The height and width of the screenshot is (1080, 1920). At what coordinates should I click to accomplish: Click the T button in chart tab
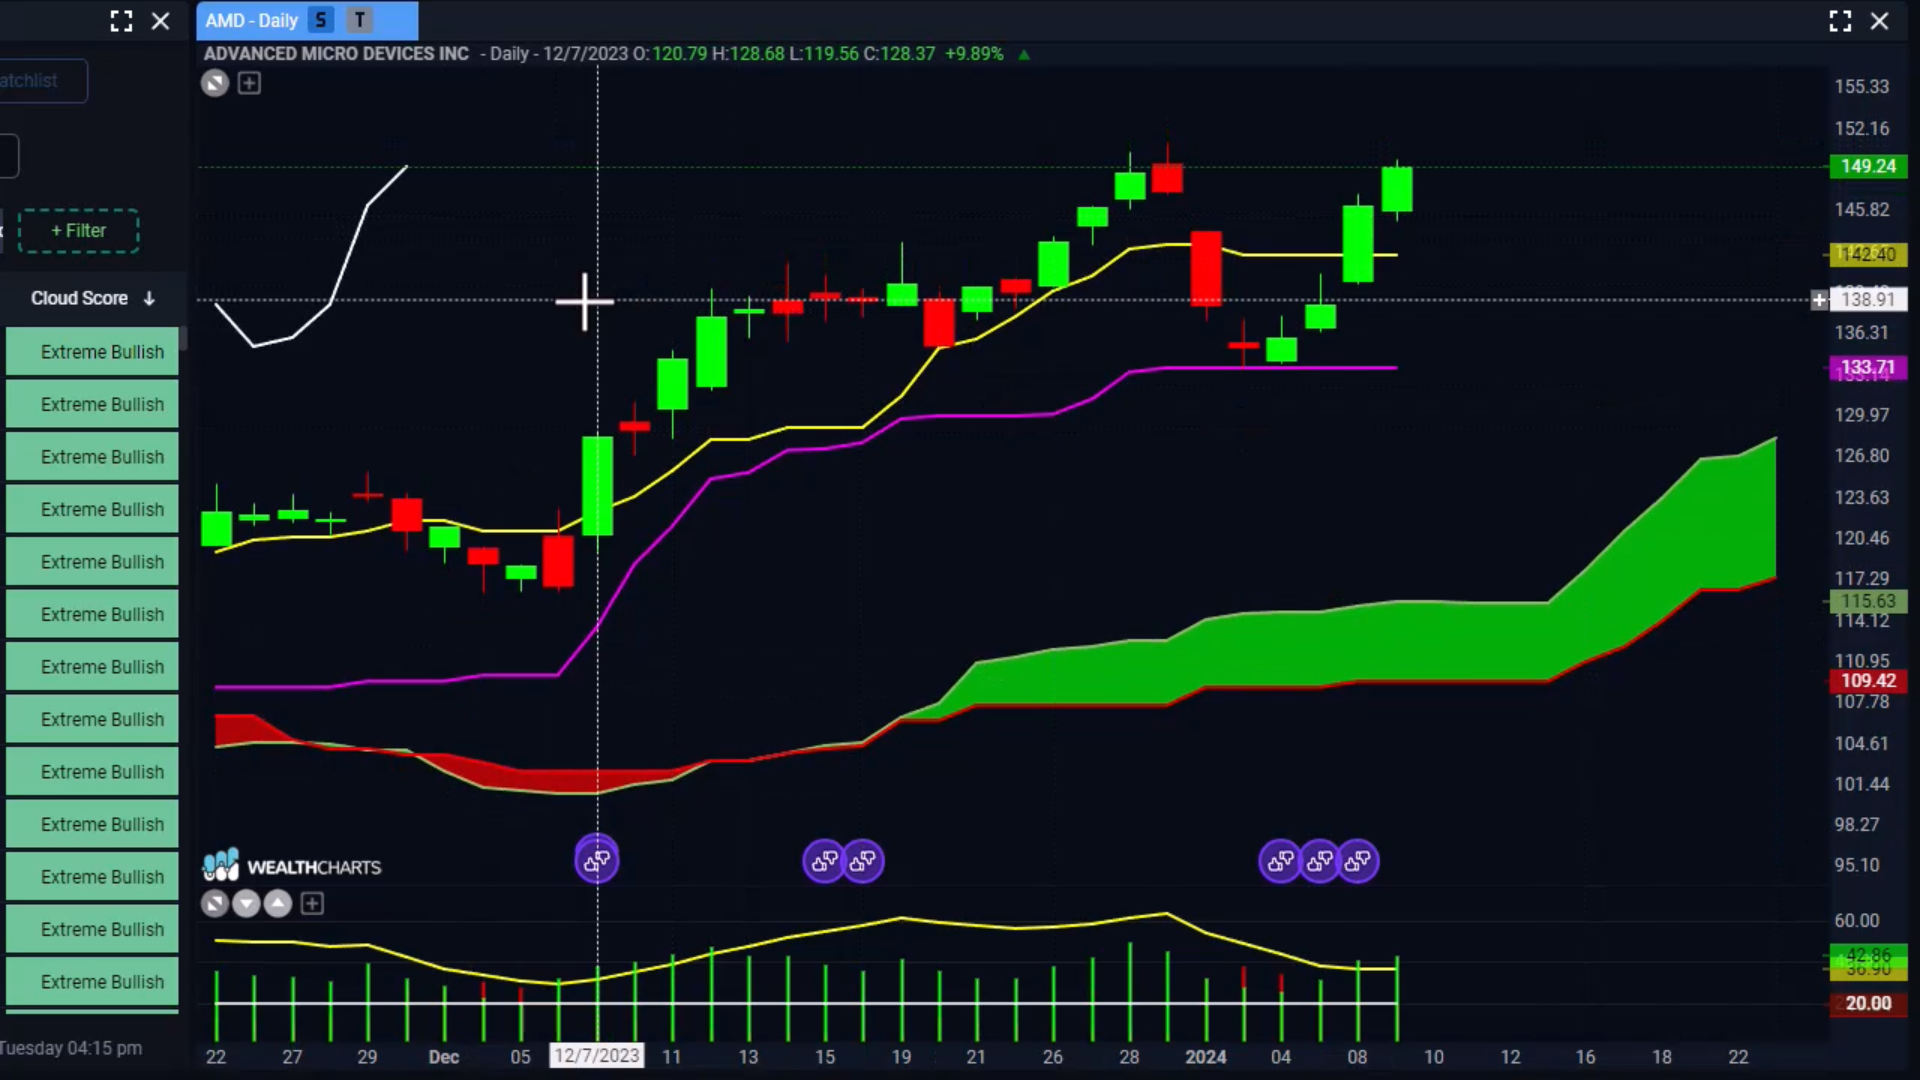click(x=360, y=20)
